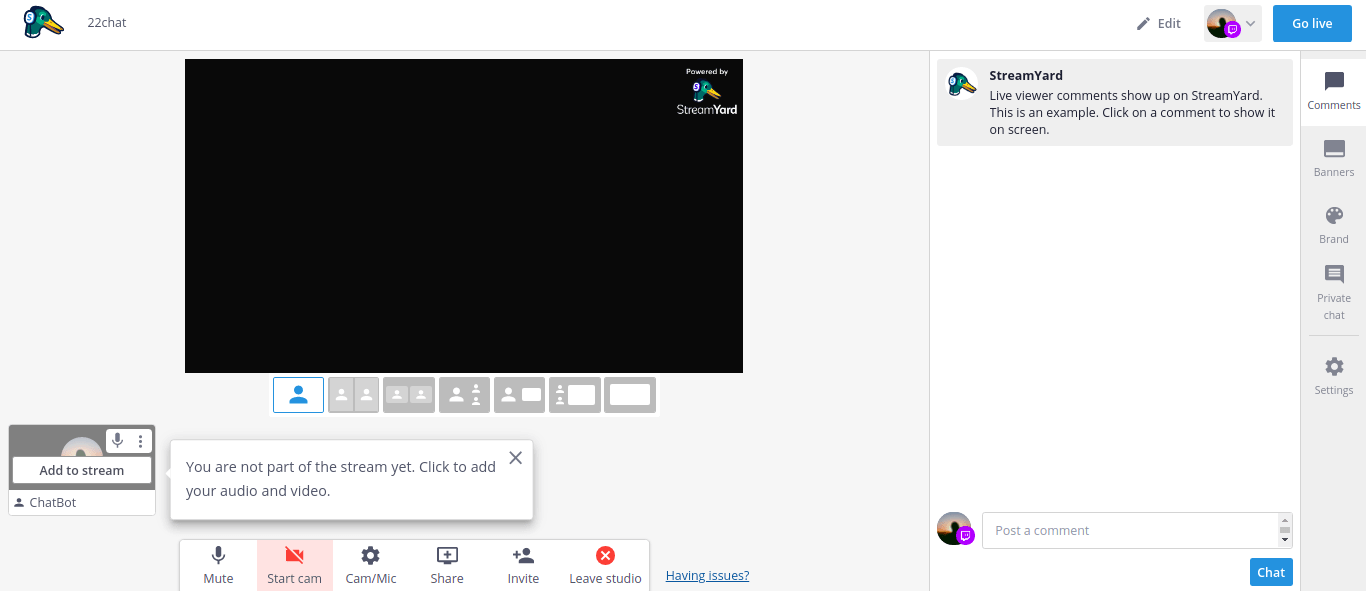Click the Post a comment field
The height and width of the screenshot is (591, 1366).
click(x=1130, y=530)
